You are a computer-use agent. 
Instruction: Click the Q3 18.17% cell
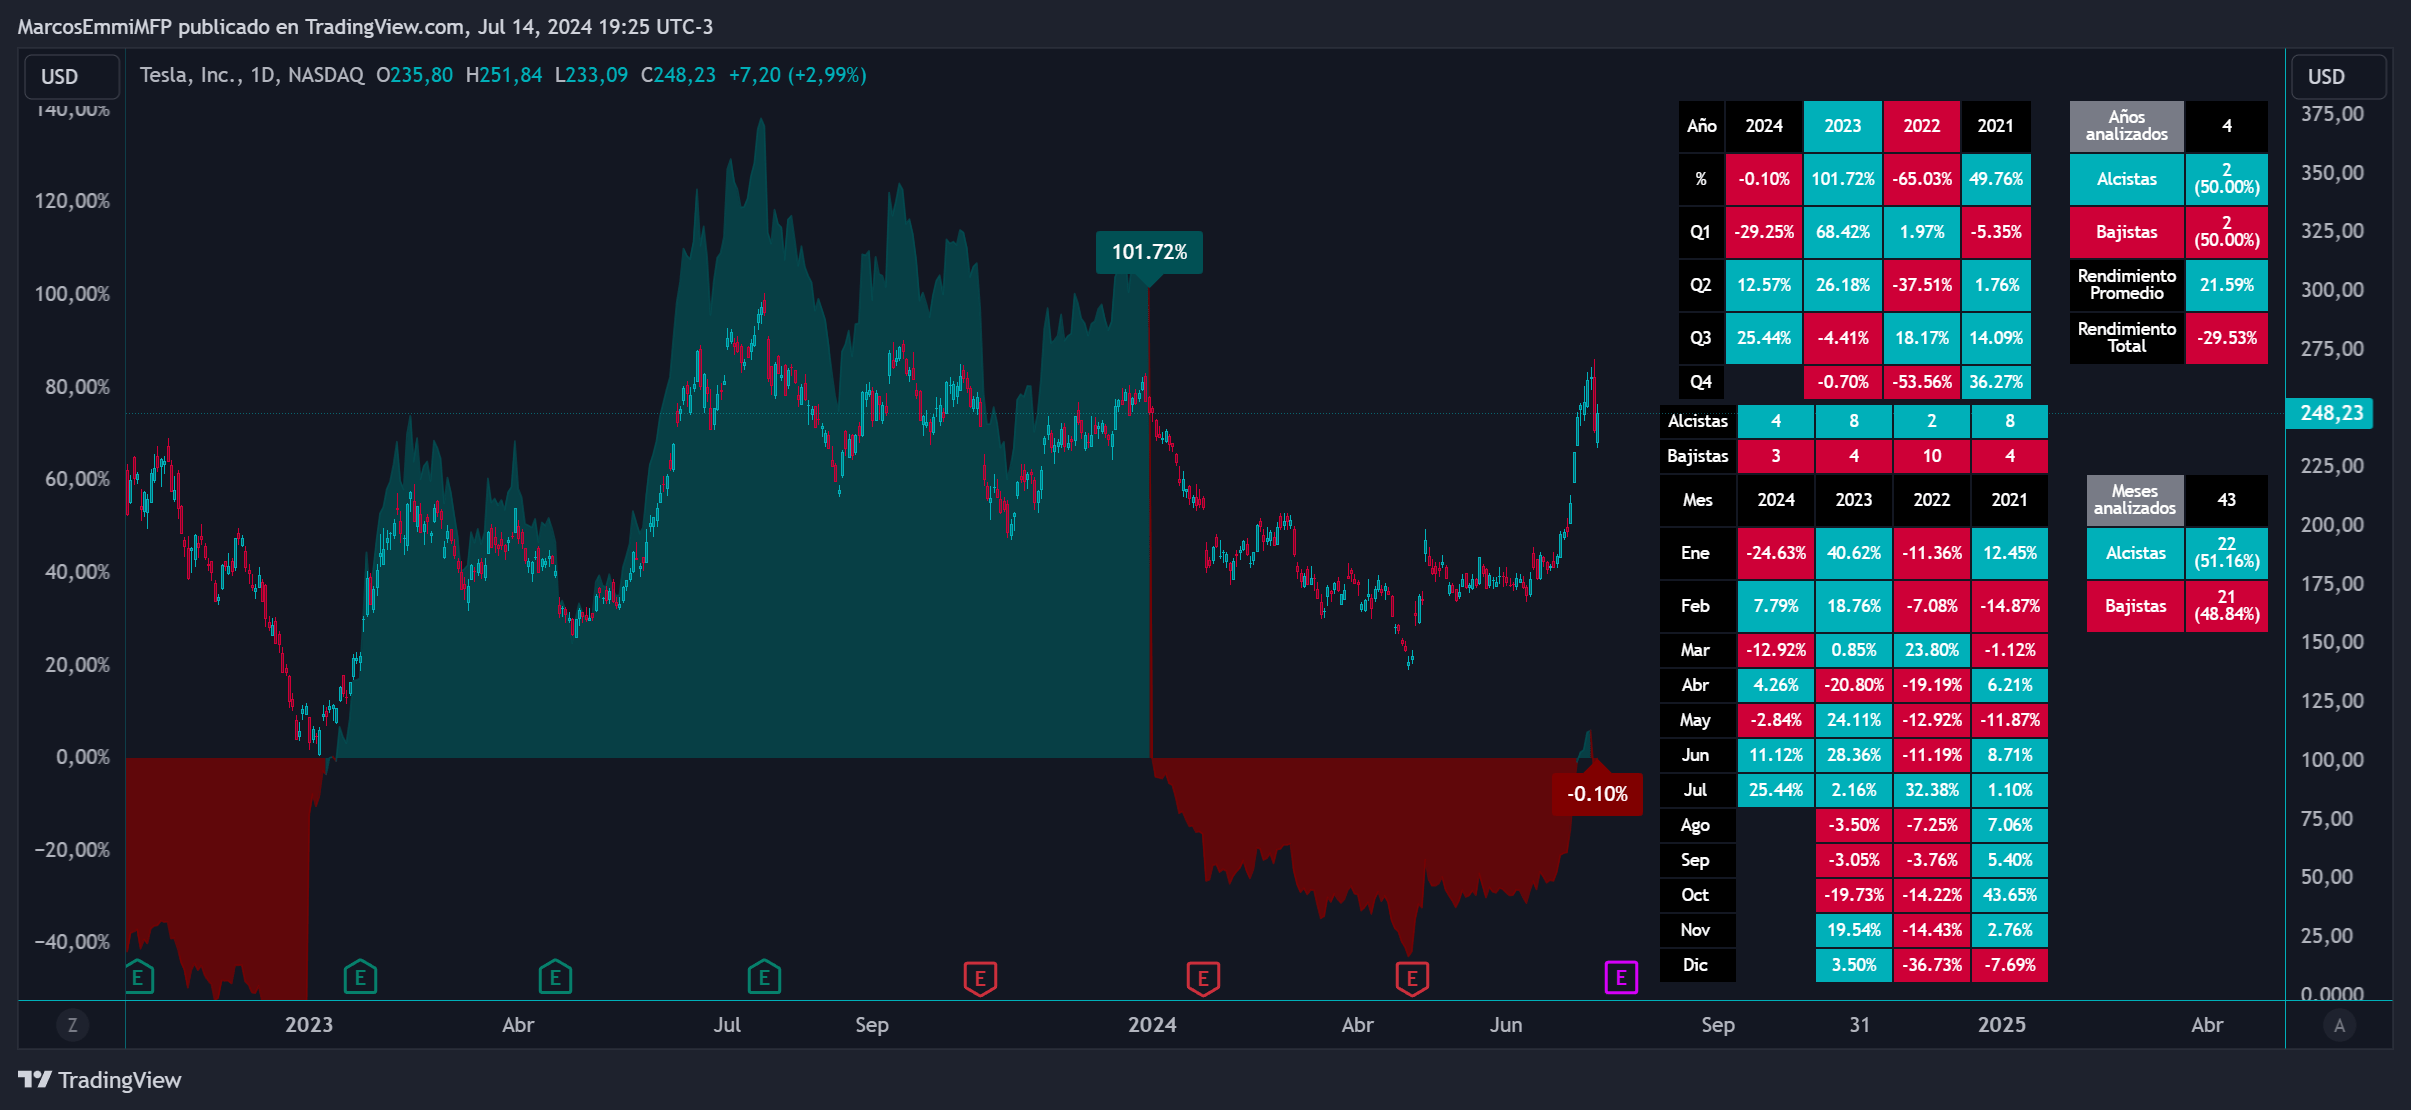pyautogui.click(x=1921, y=338)
